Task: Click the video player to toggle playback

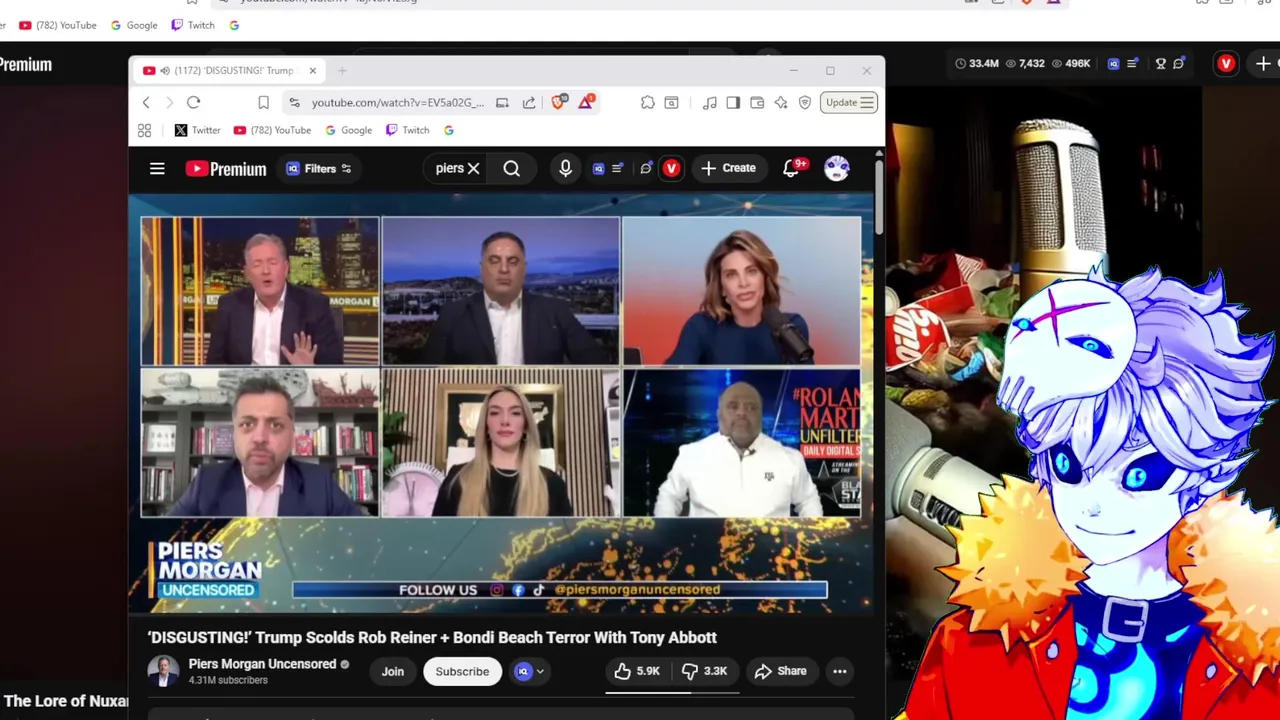Action: (500, 404)
